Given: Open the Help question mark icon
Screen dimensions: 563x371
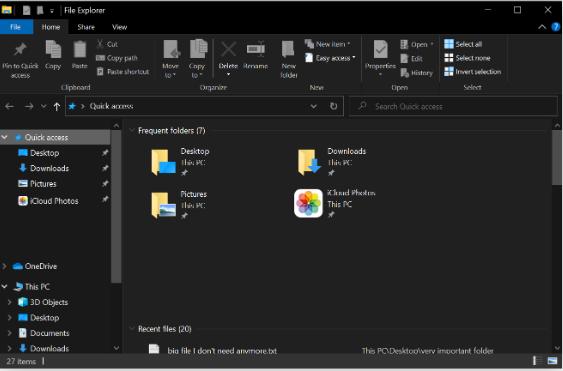Looking at the screenshot, I should coord(556,27).
